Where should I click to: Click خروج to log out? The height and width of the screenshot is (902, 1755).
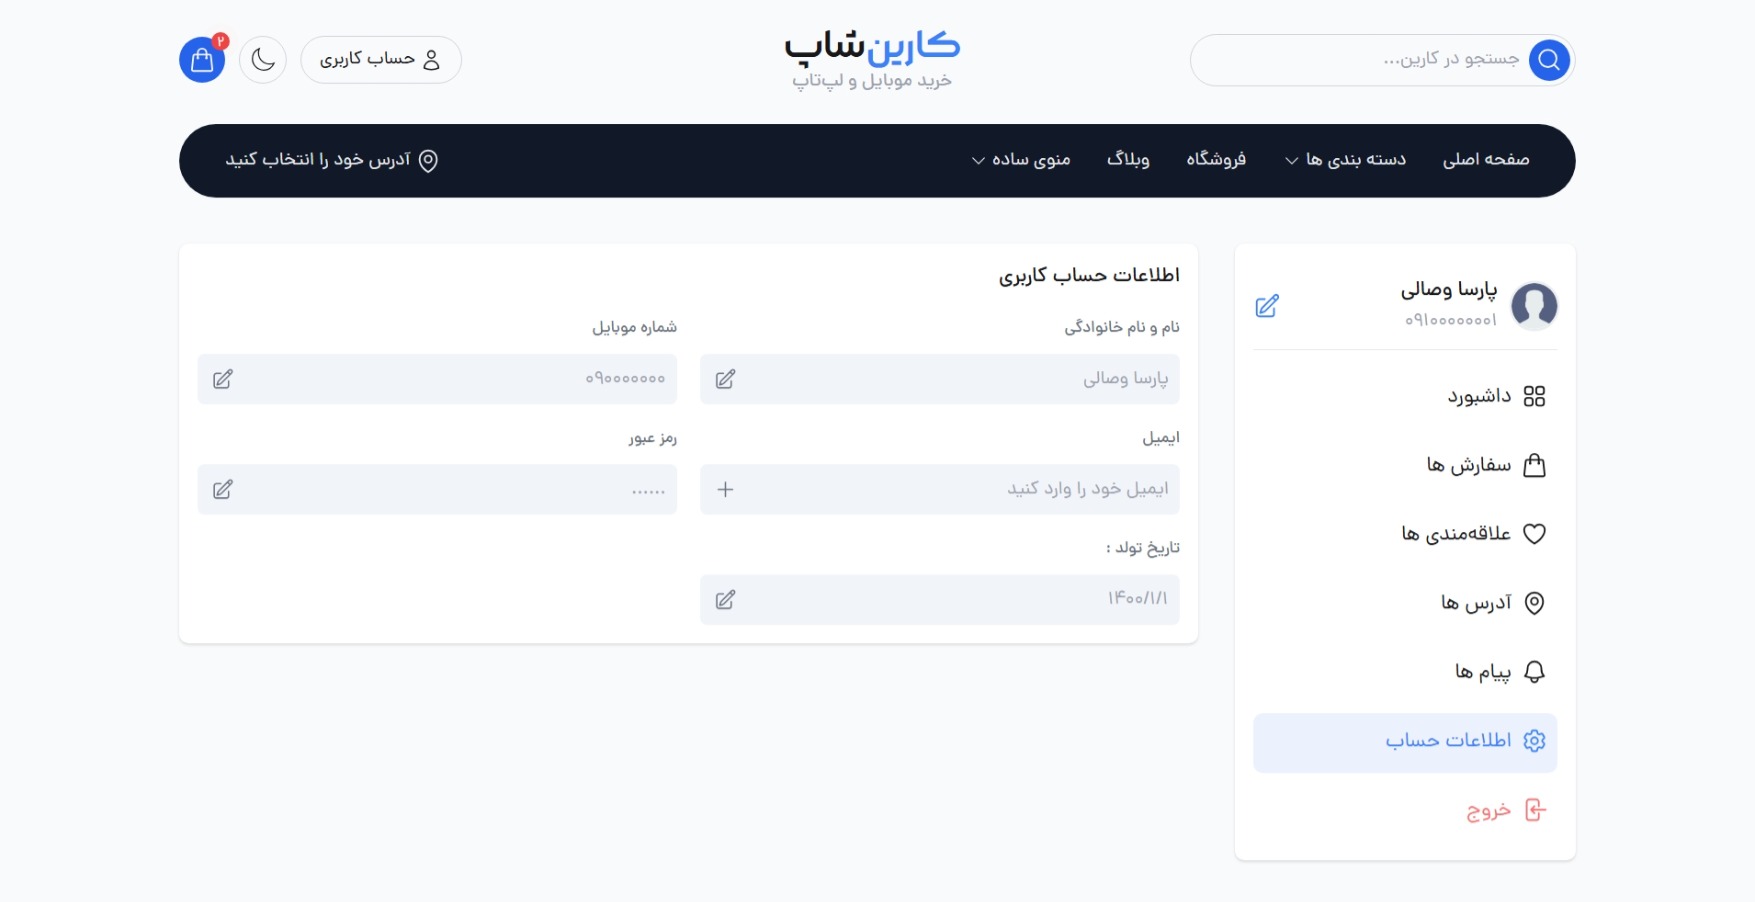click(x=1405, y=810)
